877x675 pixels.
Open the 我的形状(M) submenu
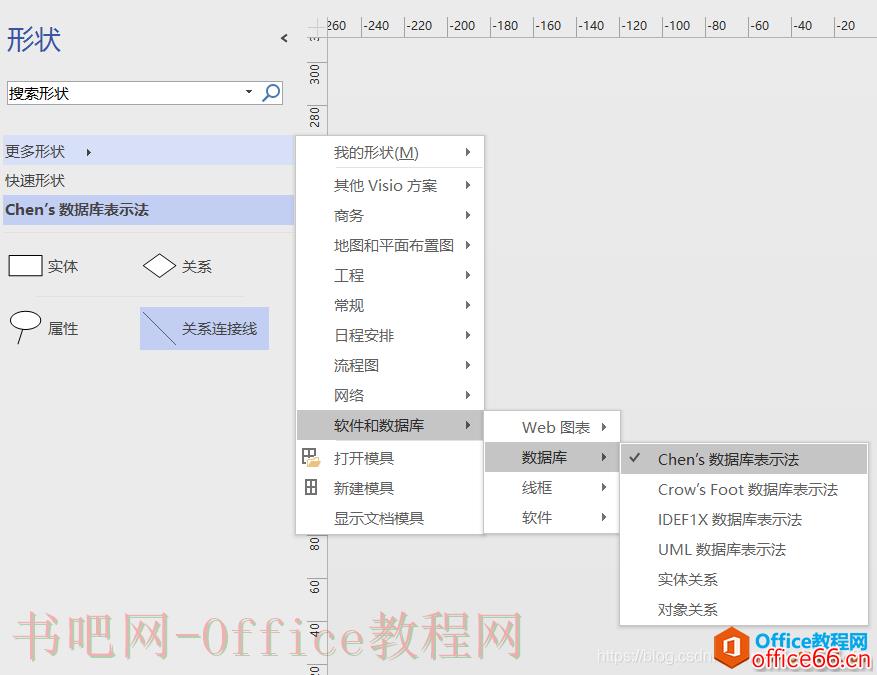[389, 152]
